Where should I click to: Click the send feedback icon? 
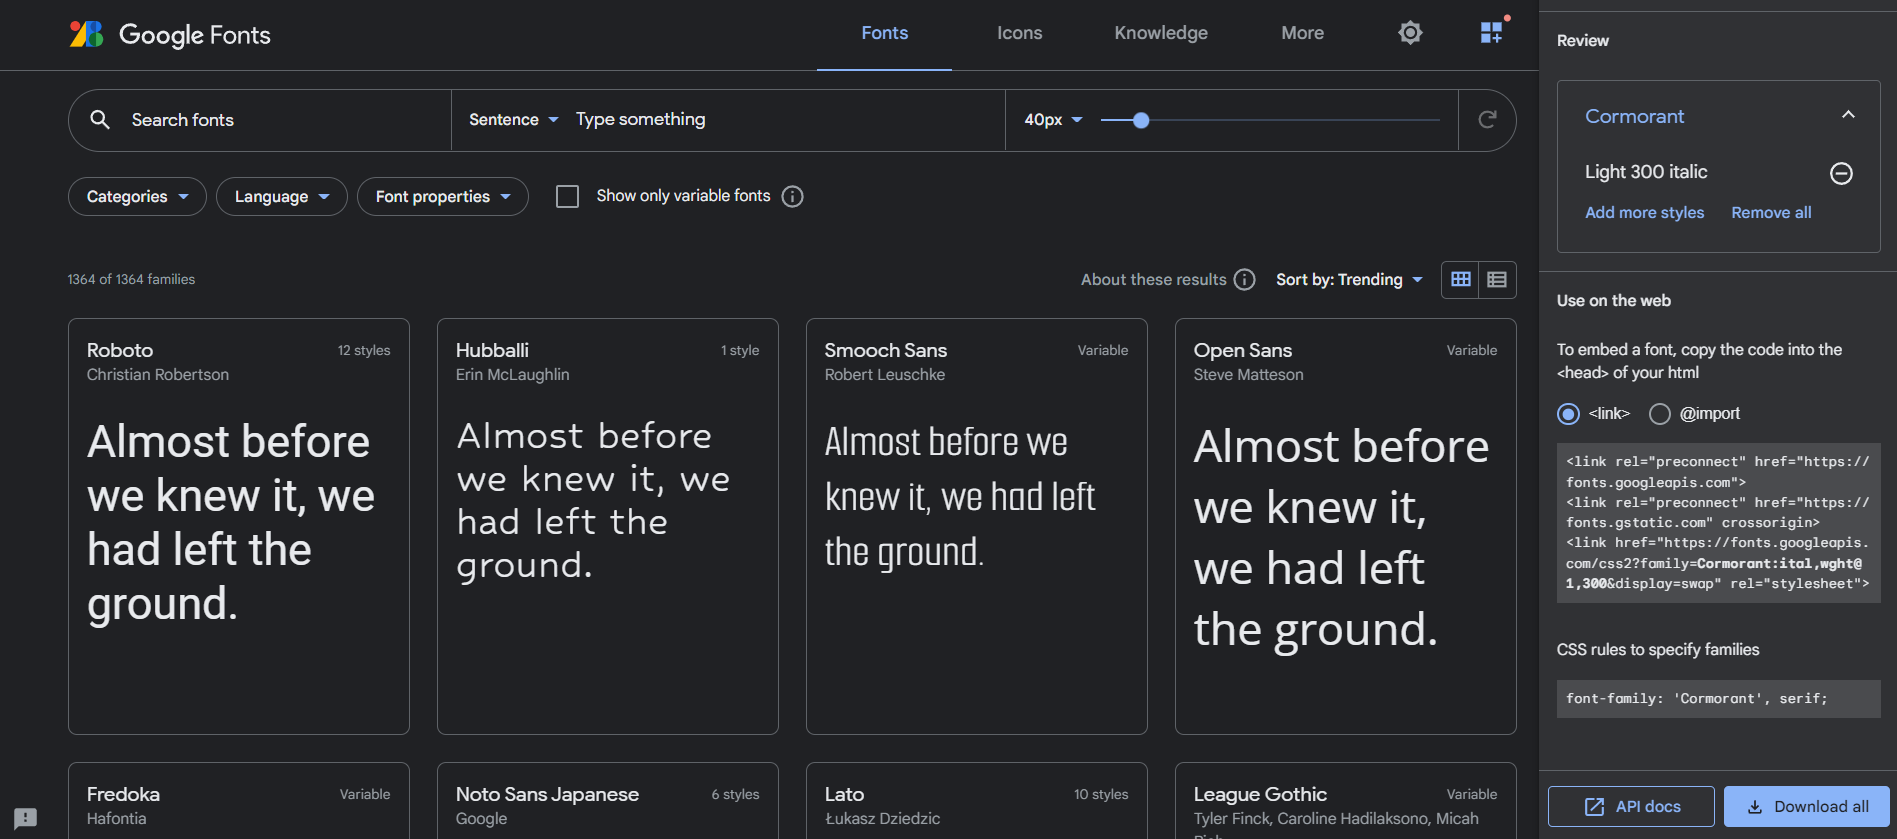(x=26, y=818)
